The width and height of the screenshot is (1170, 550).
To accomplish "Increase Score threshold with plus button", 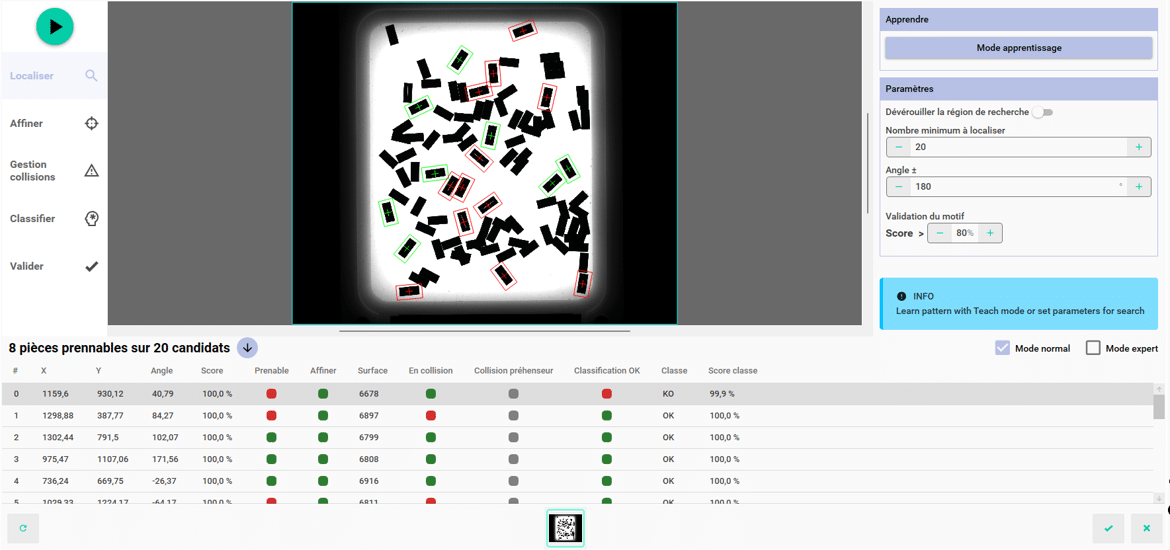I will (x=990, y=233).
